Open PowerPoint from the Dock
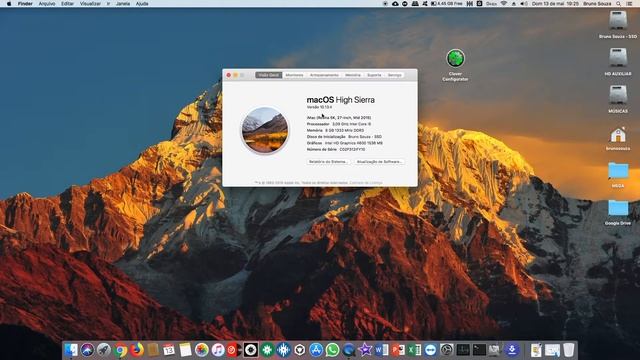Screen dimensions: 640x360 [398, 350]
